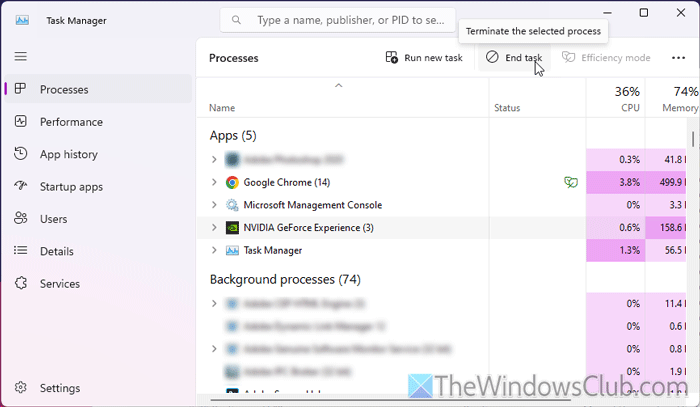This screenshot has width=700, height=407.
Task: Switch to the Details page
Action: [x=98, y=251]
